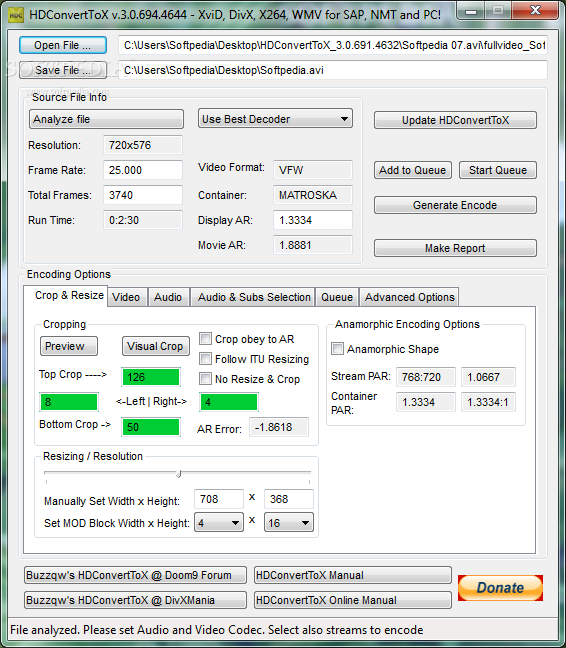This screenshot has width=566, height=648.
Task: Enable Anamorphic Shape checkbox
Action: pos(337,348)
